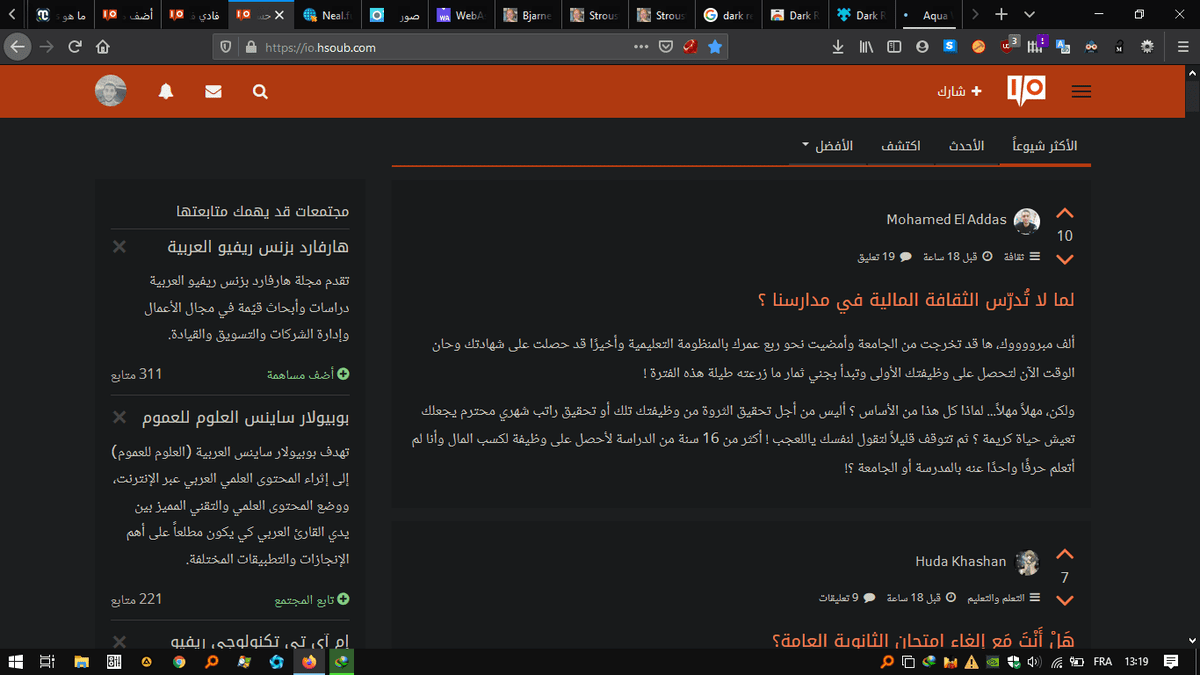Viewport: 1200px width, 675px height.
Task: Click the taskbar clock 13:19
Action: click(1135, 661)
